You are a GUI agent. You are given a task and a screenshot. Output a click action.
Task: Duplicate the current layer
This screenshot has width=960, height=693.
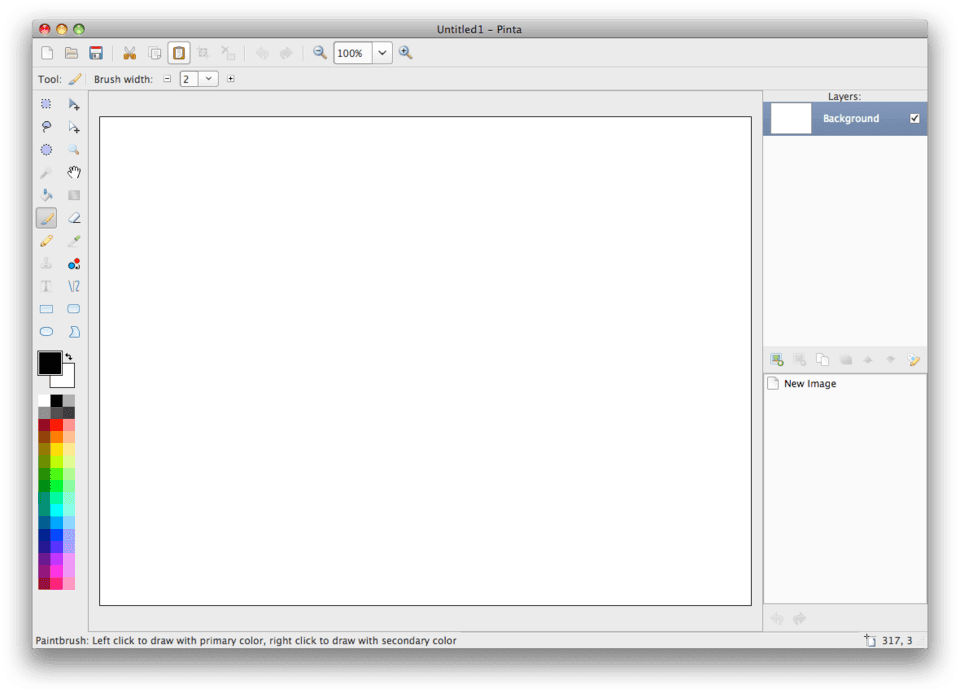(x=822, y=360)
